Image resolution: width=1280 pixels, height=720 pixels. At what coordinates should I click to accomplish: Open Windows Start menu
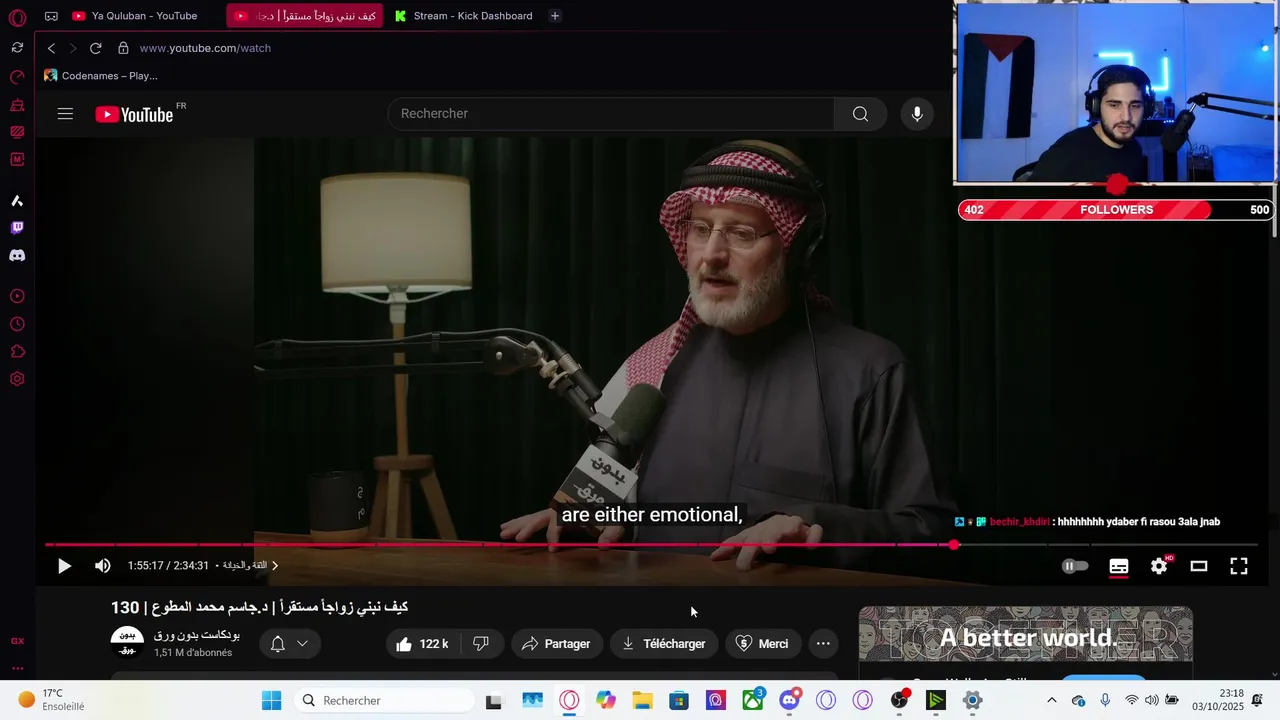[271, 700]
